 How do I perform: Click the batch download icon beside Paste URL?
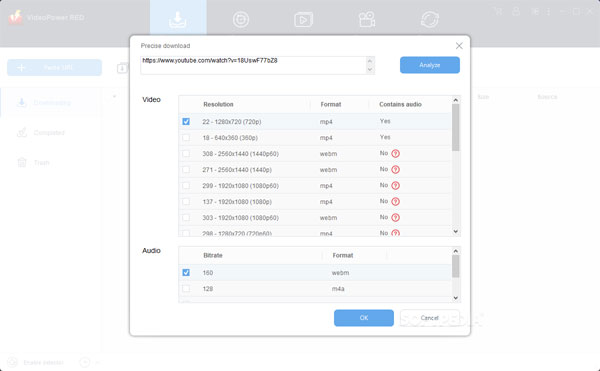[x=122, y=68]
